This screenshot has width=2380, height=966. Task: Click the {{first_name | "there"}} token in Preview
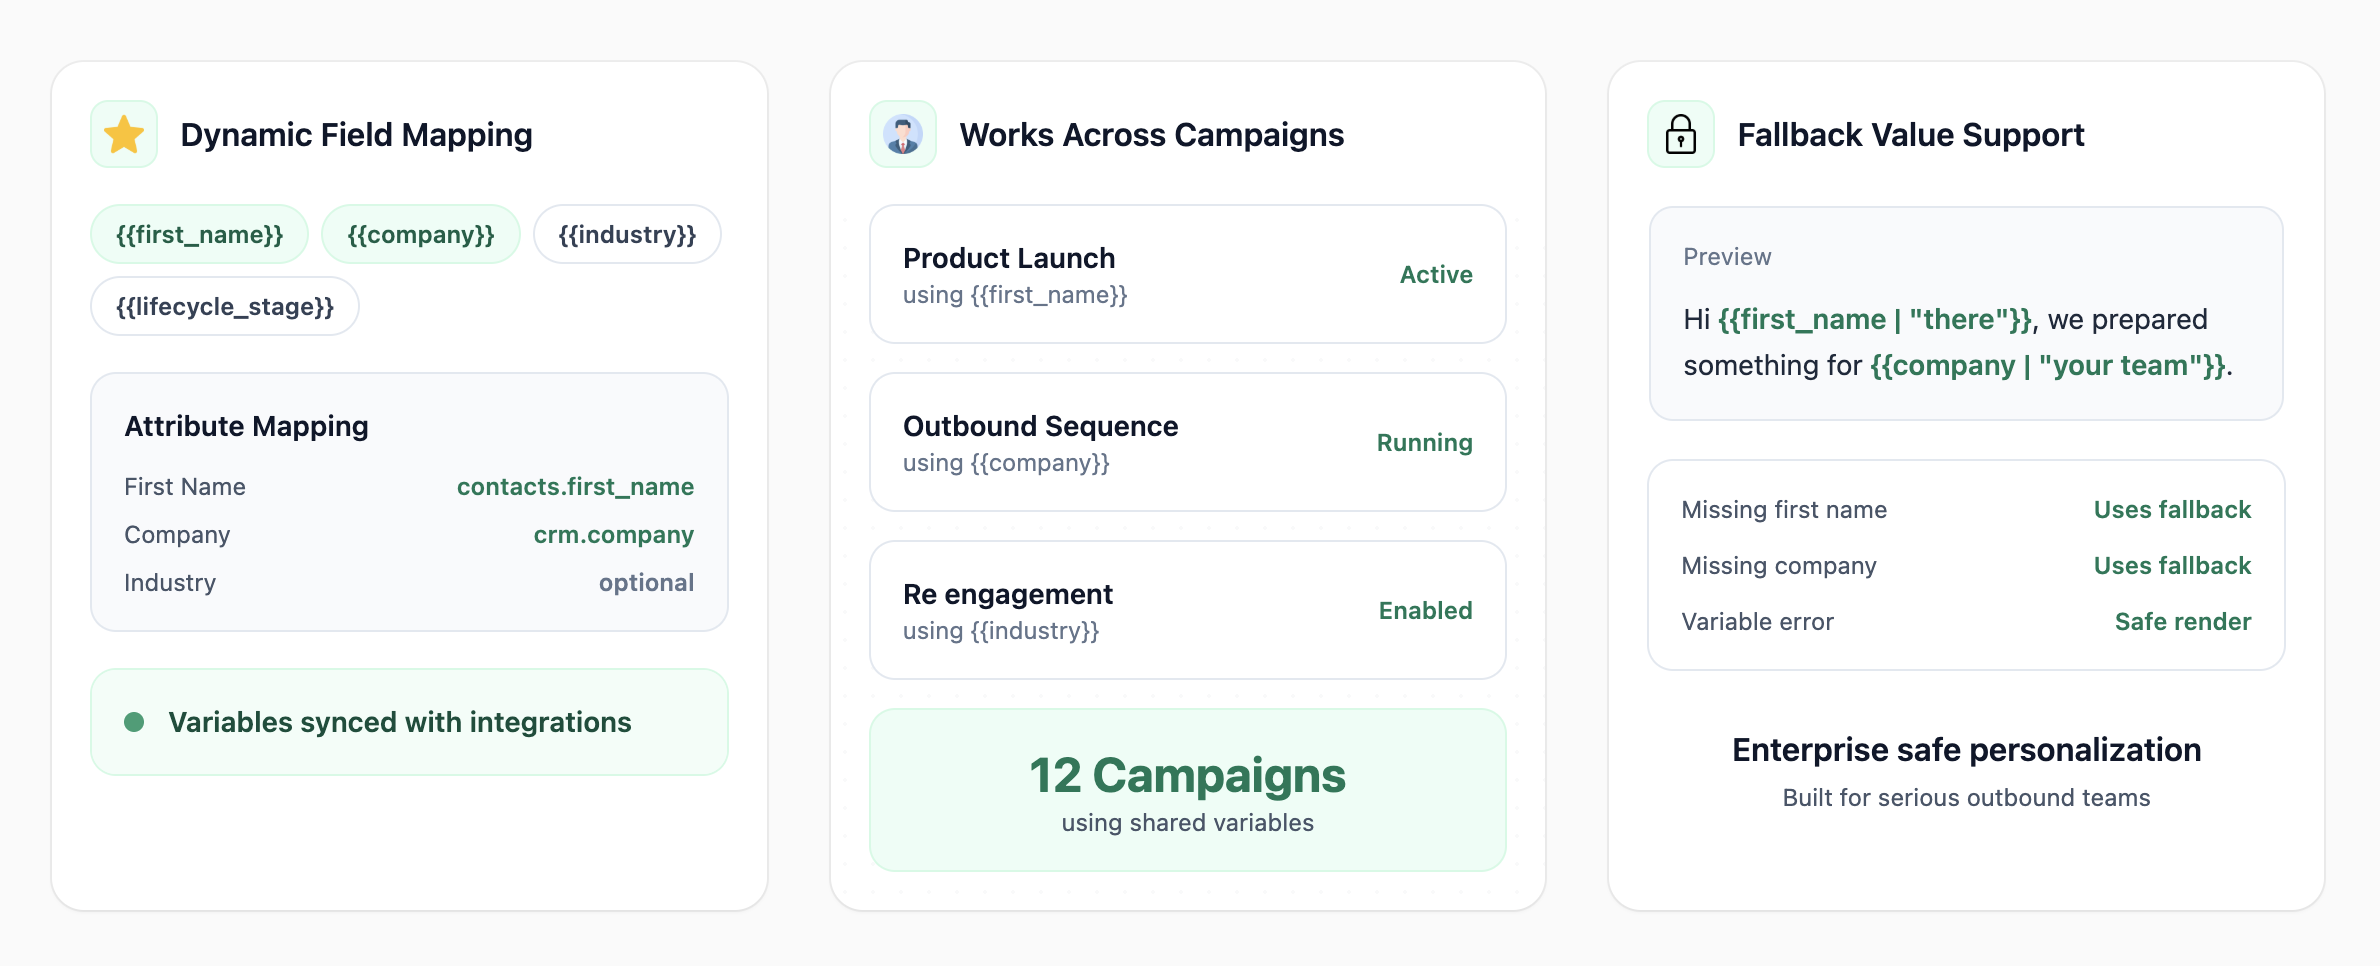1875,320
